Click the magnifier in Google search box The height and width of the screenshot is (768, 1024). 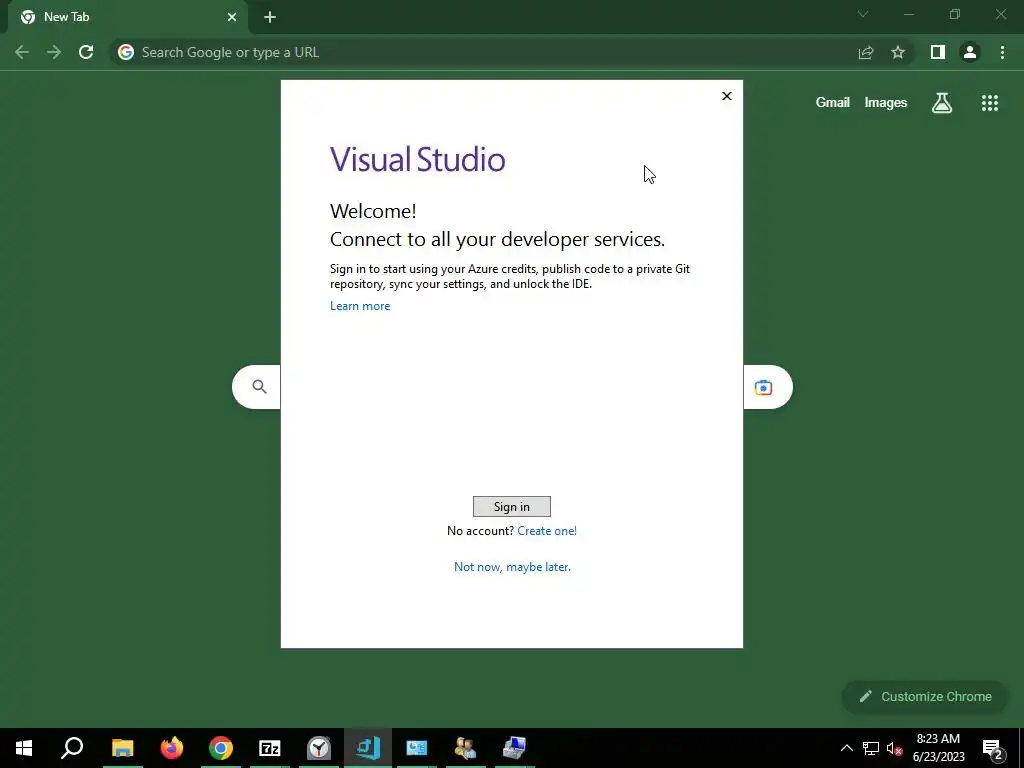pos(259,387)
